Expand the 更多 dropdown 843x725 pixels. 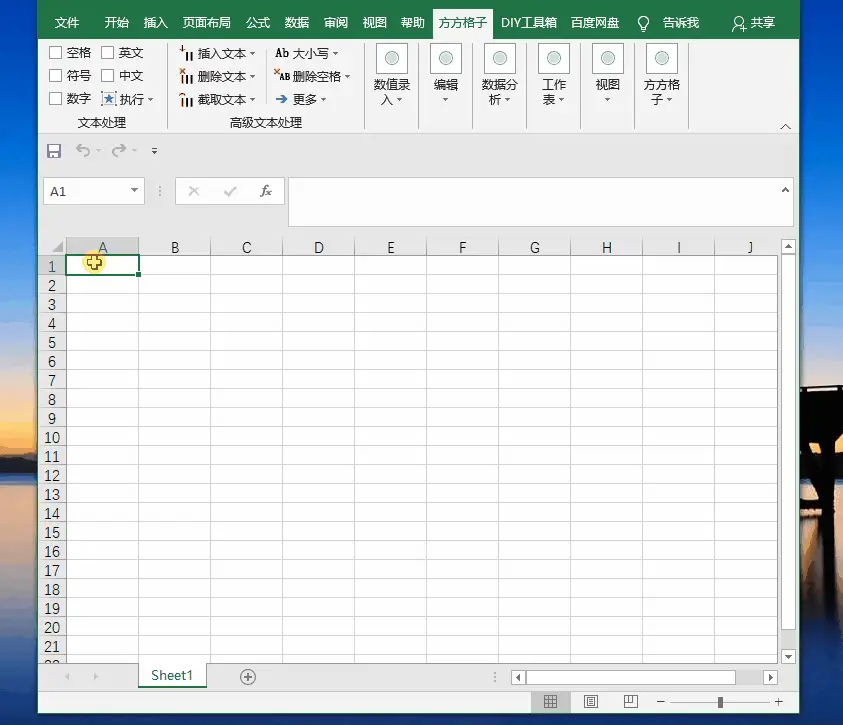(307, 99)
